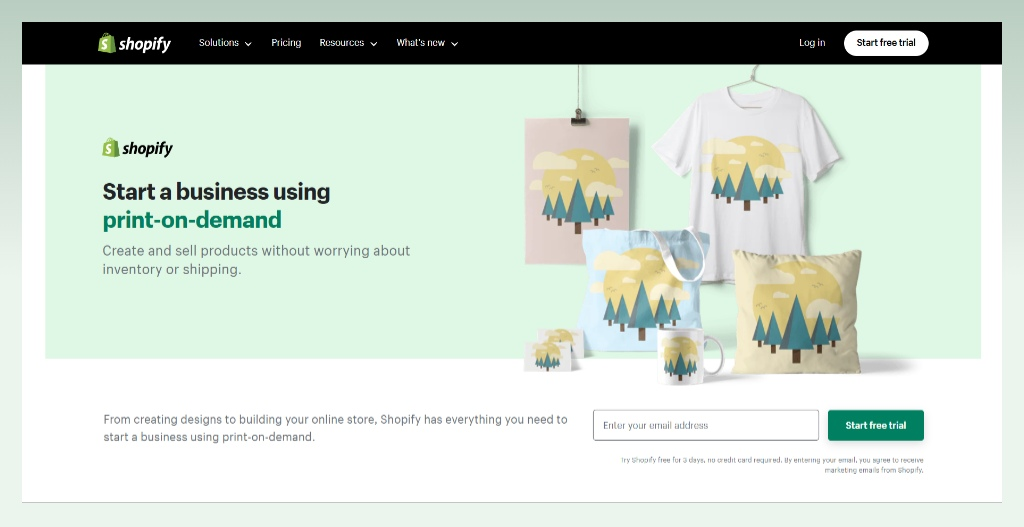This screenshot has width=1024, height=527.
Task: Expand the Resources menu
Action: click(x=348, y=43)
